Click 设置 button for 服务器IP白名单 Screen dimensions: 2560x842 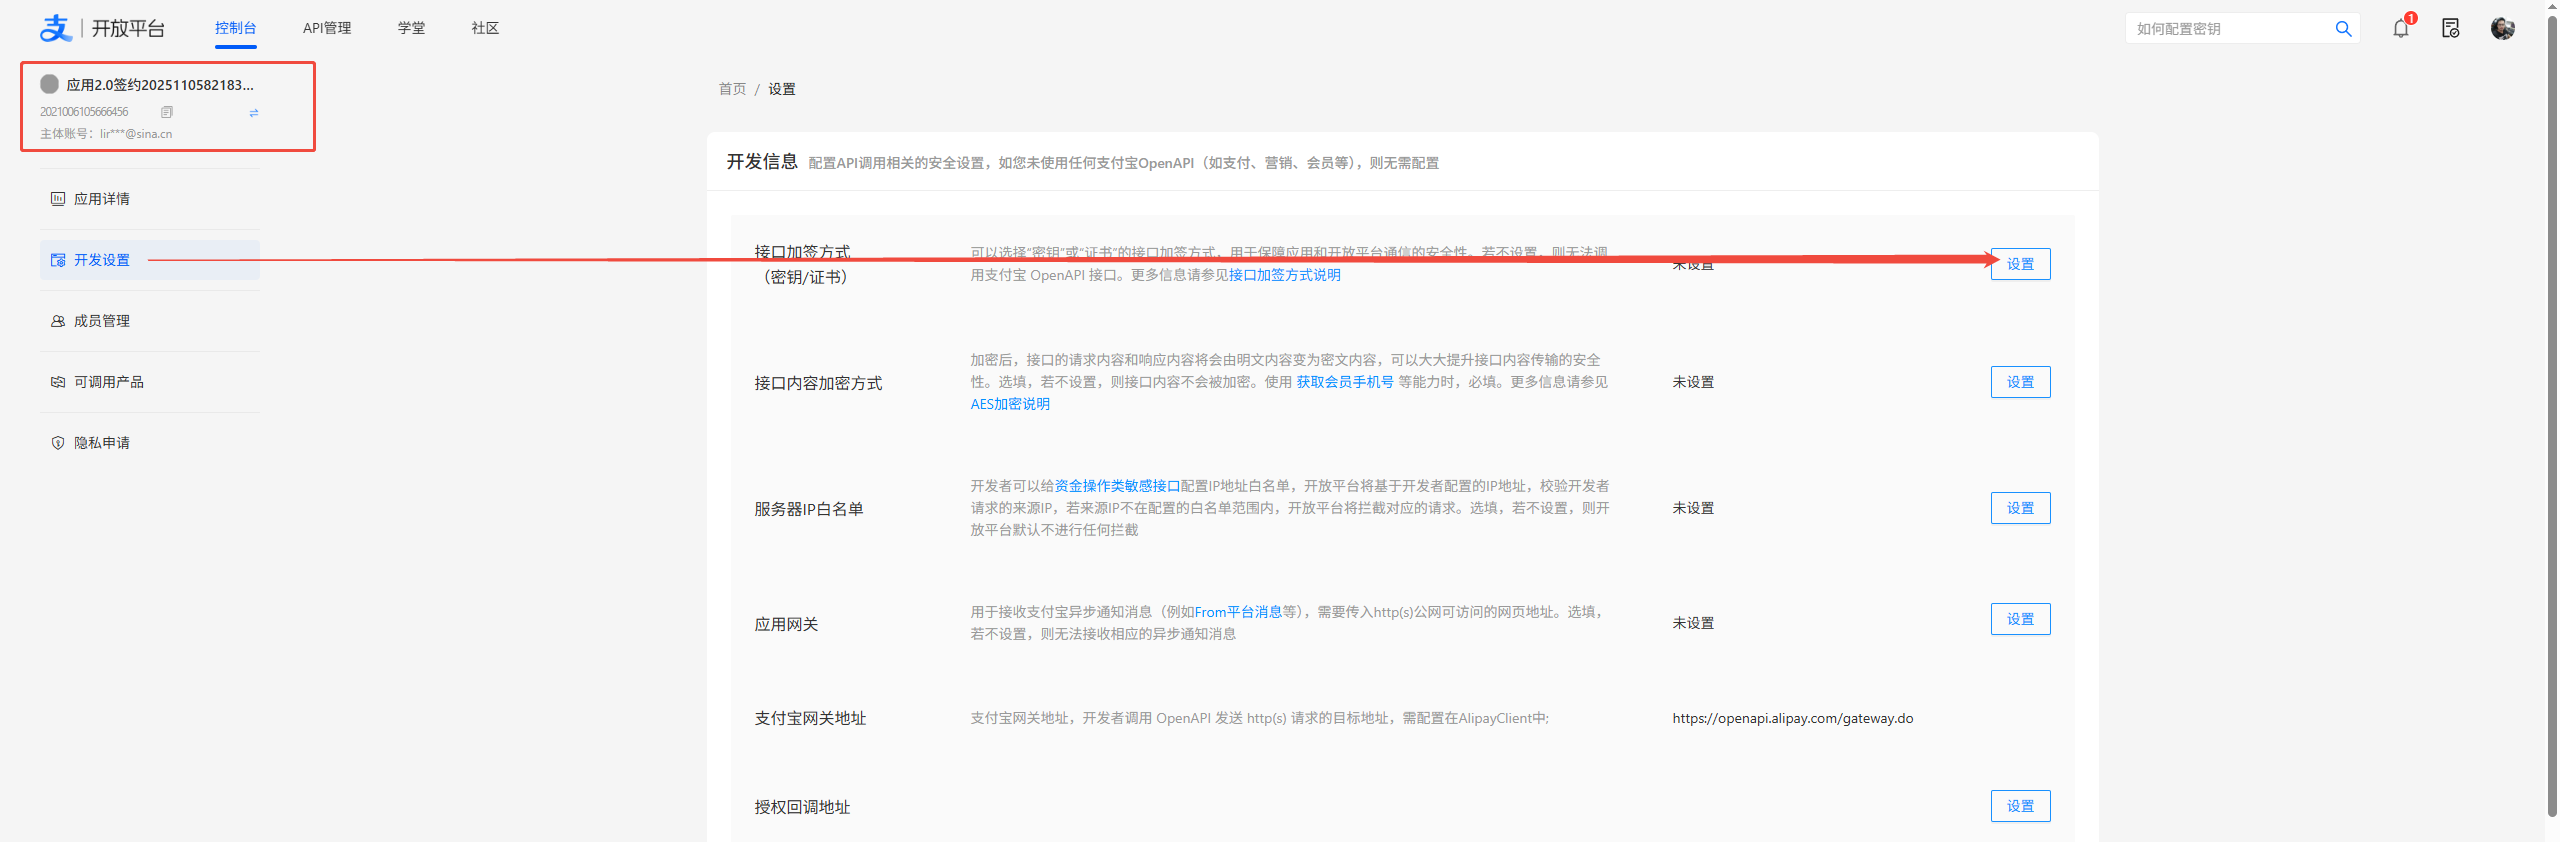coord(2020,508)
